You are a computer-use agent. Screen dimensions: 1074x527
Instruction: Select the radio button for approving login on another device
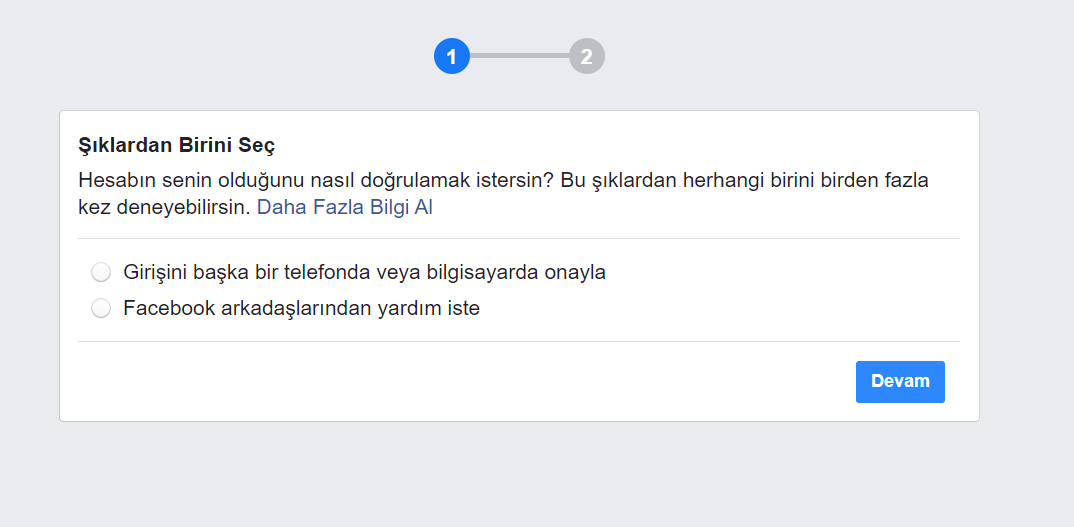pos(101,272)
